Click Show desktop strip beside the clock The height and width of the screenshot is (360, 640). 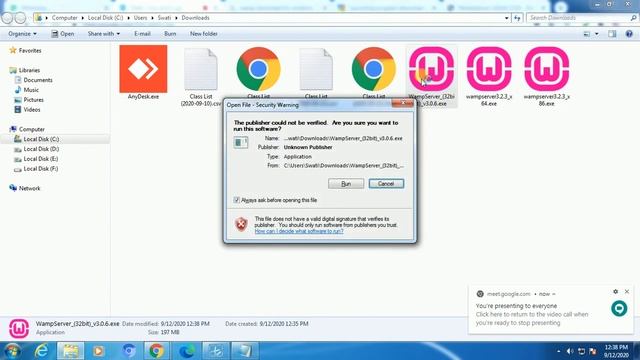tap(637, 351)
